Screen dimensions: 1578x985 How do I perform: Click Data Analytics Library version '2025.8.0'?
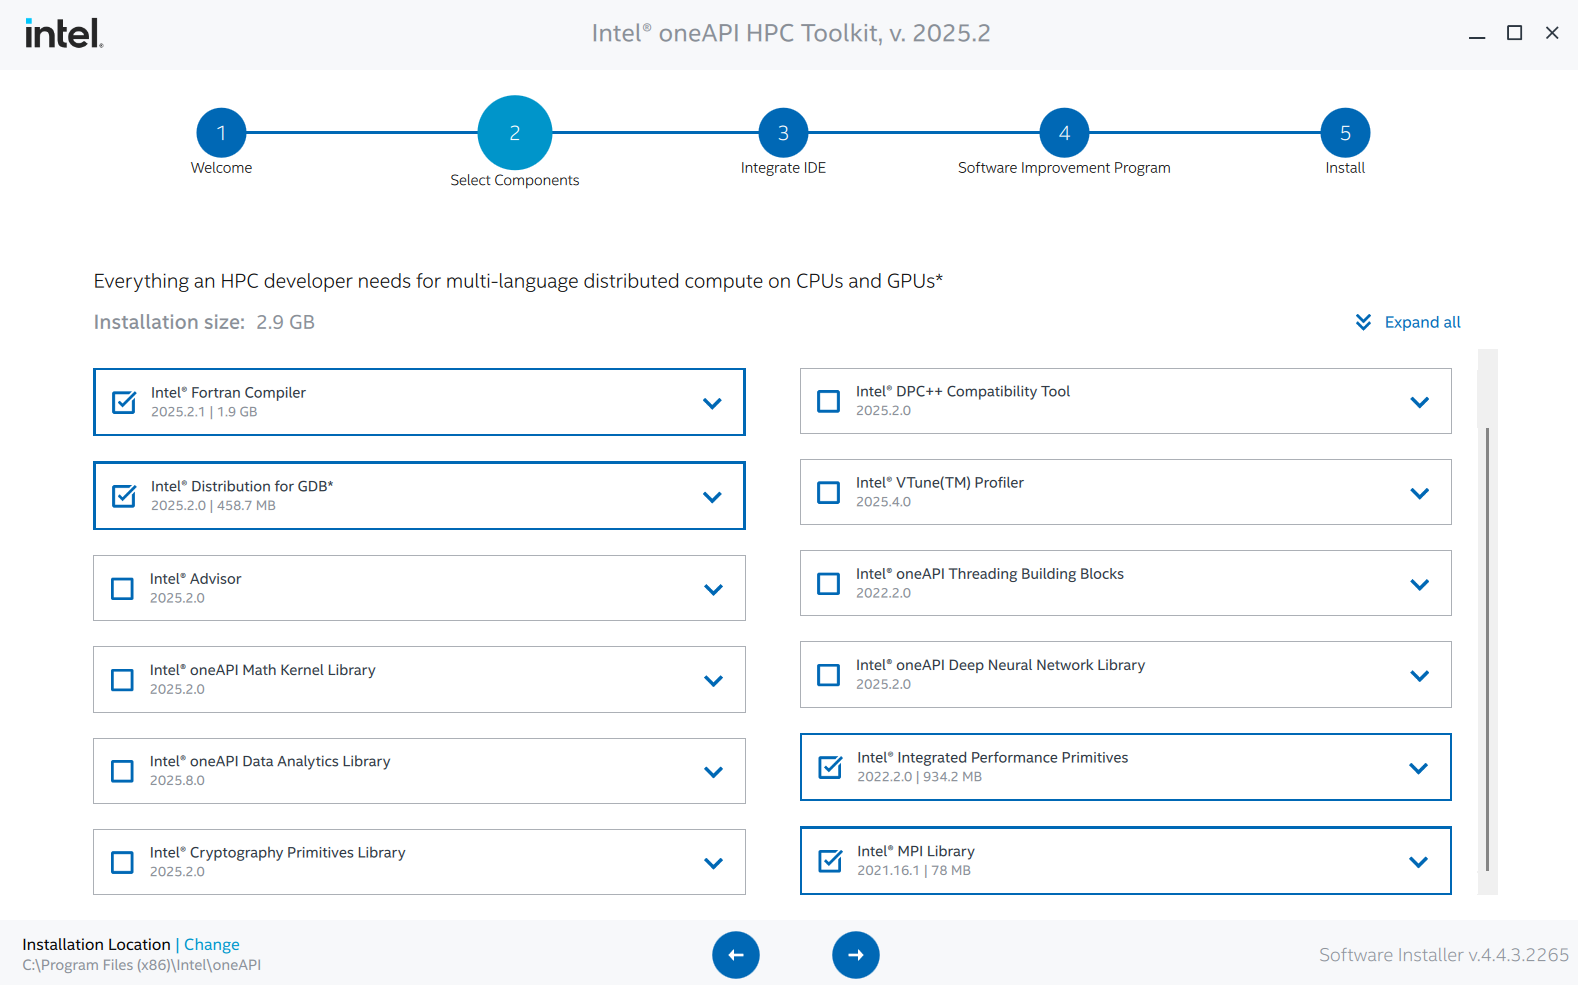click(177, 780)
